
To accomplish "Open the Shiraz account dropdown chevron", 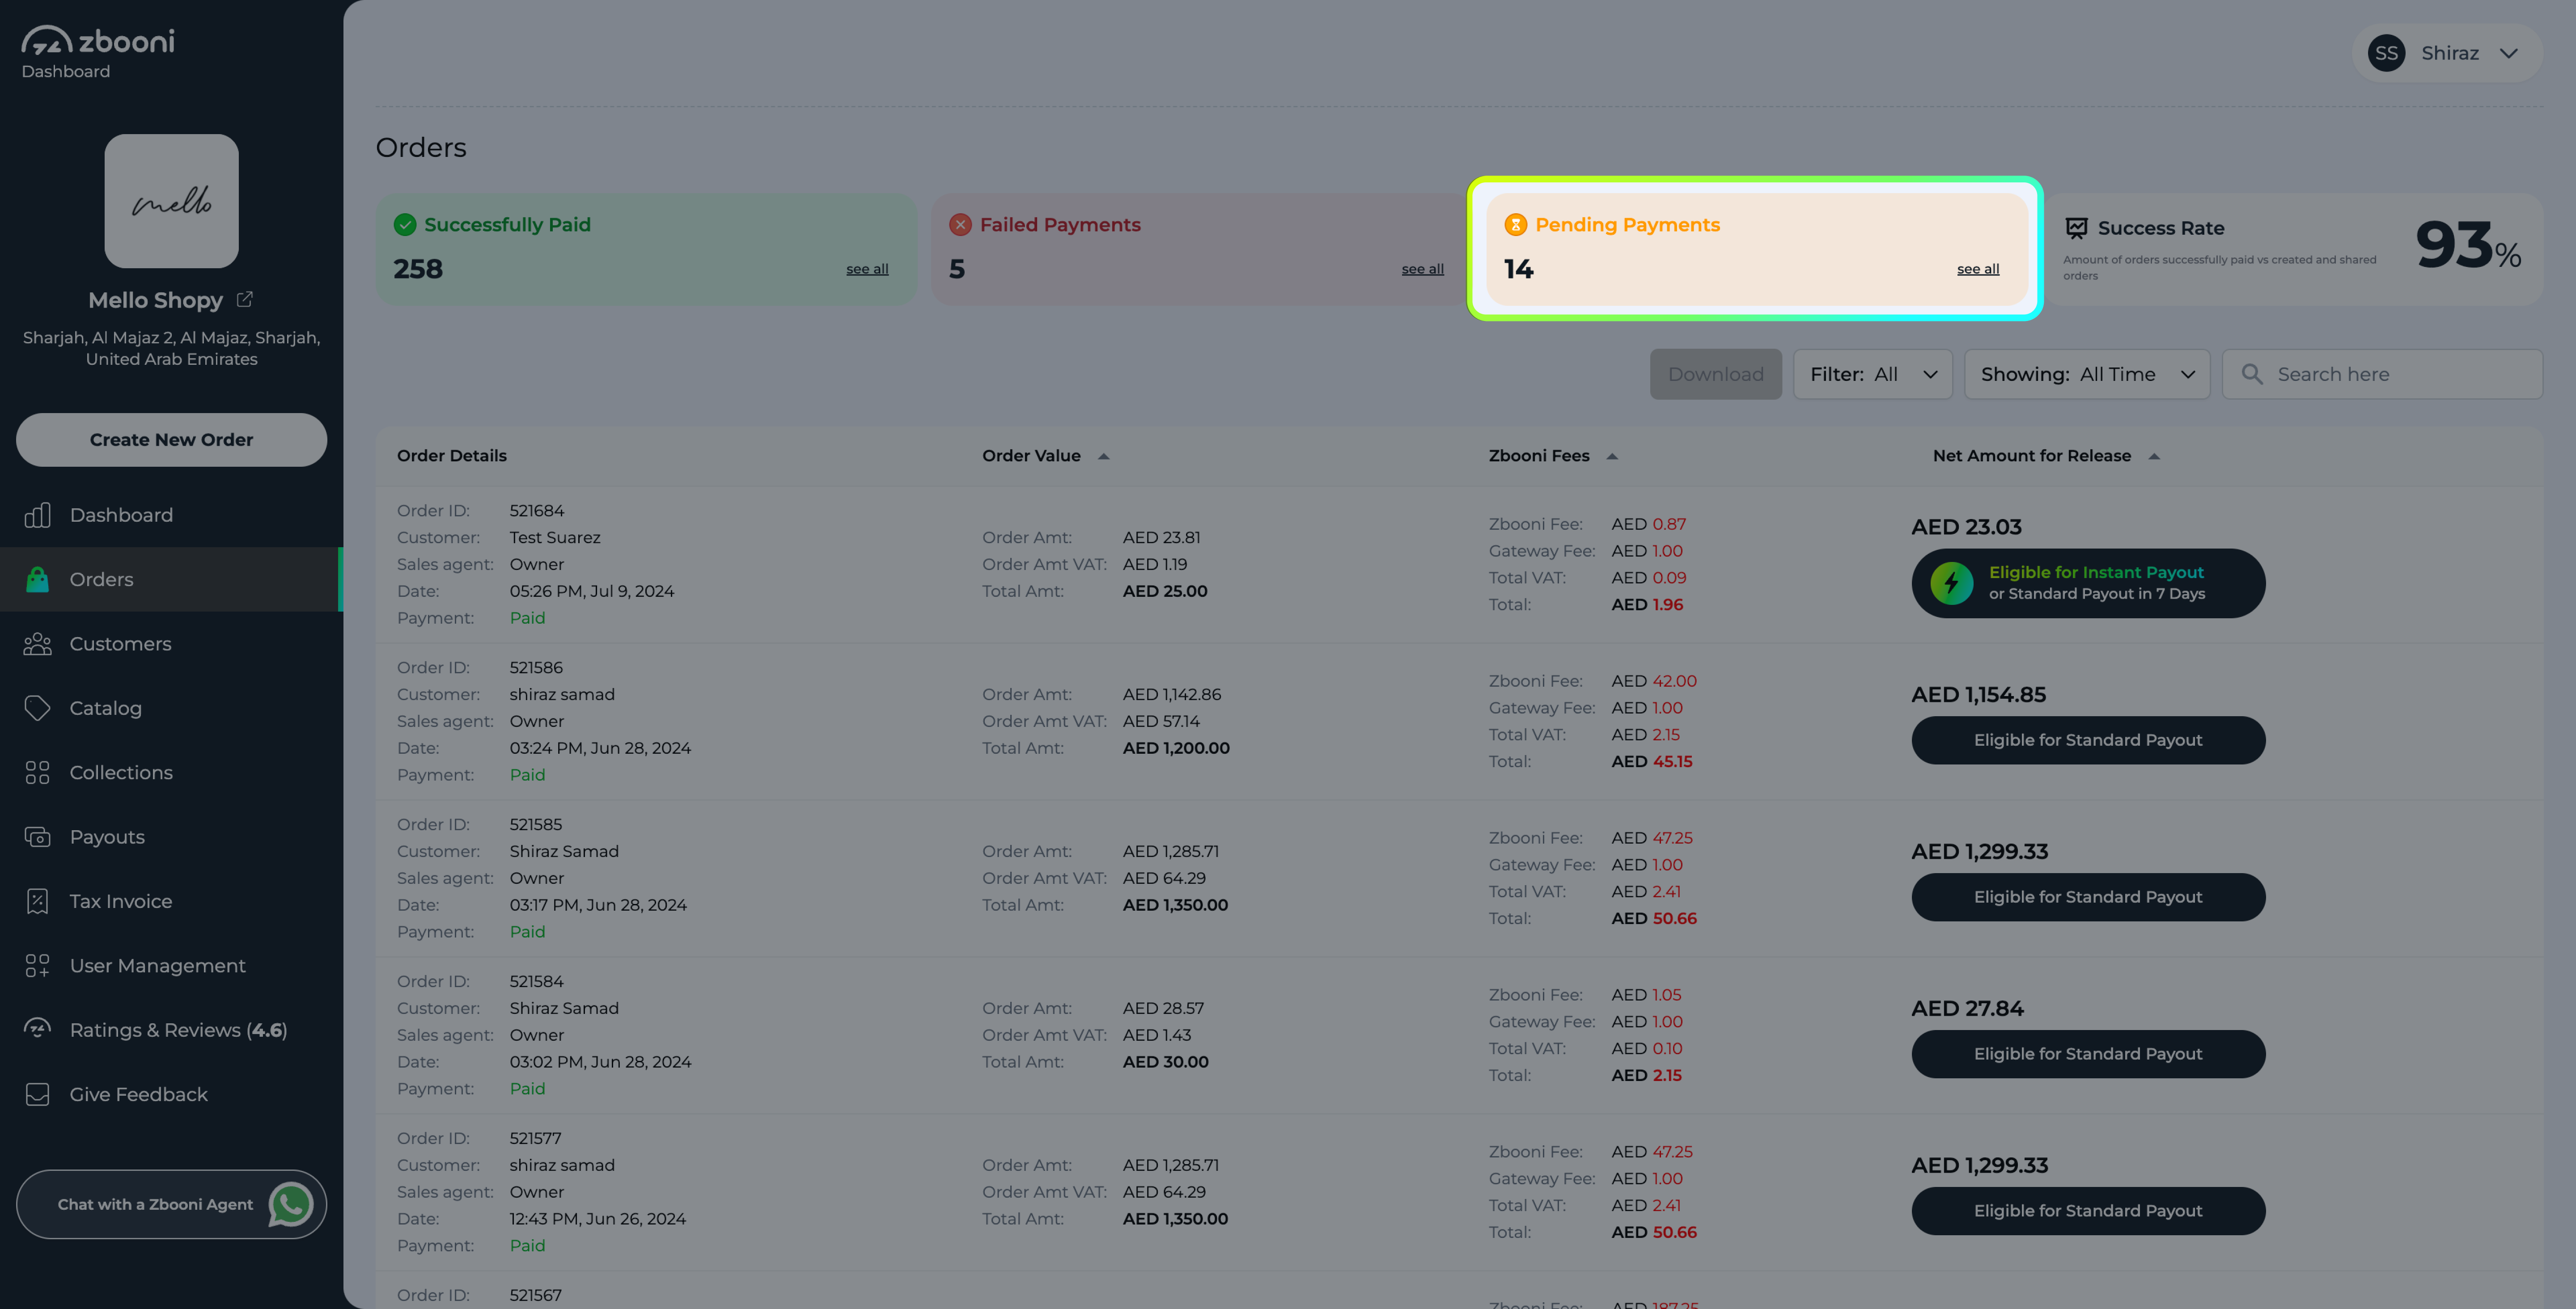I will tap(2508, 53).
